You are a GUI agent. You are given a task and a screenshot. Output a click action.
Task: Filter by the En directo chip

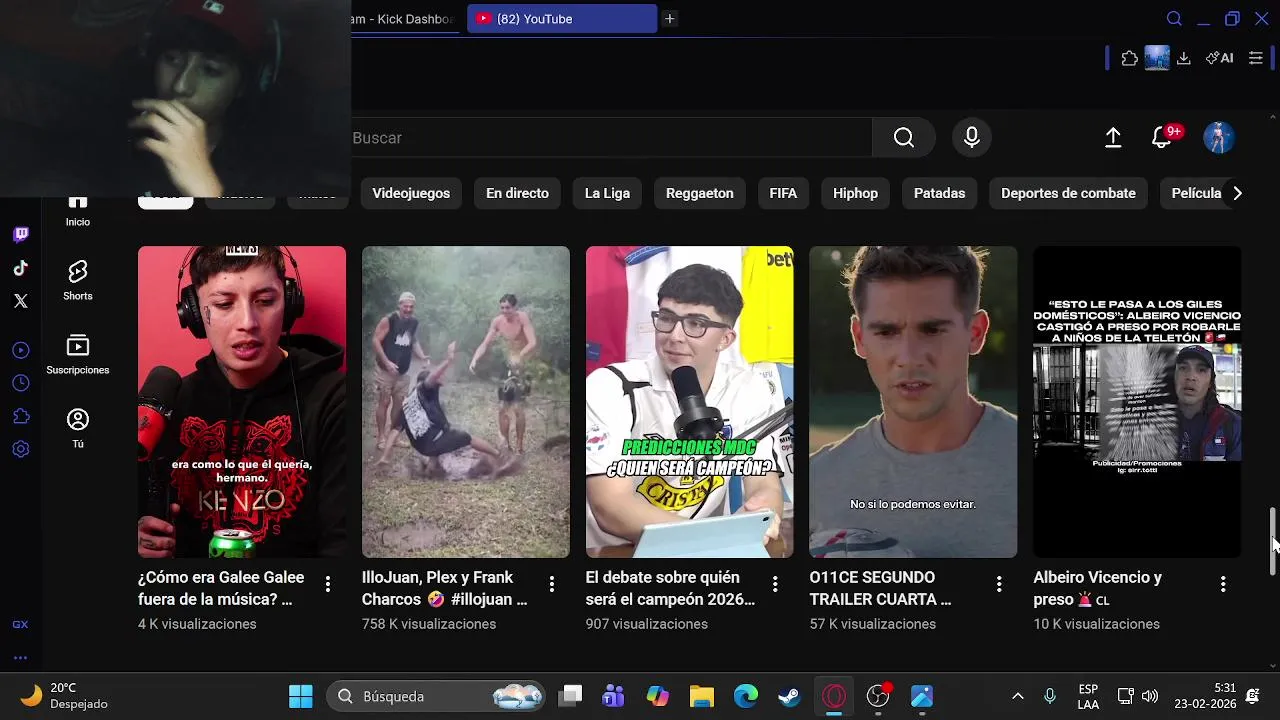click(x=517, y=193)
